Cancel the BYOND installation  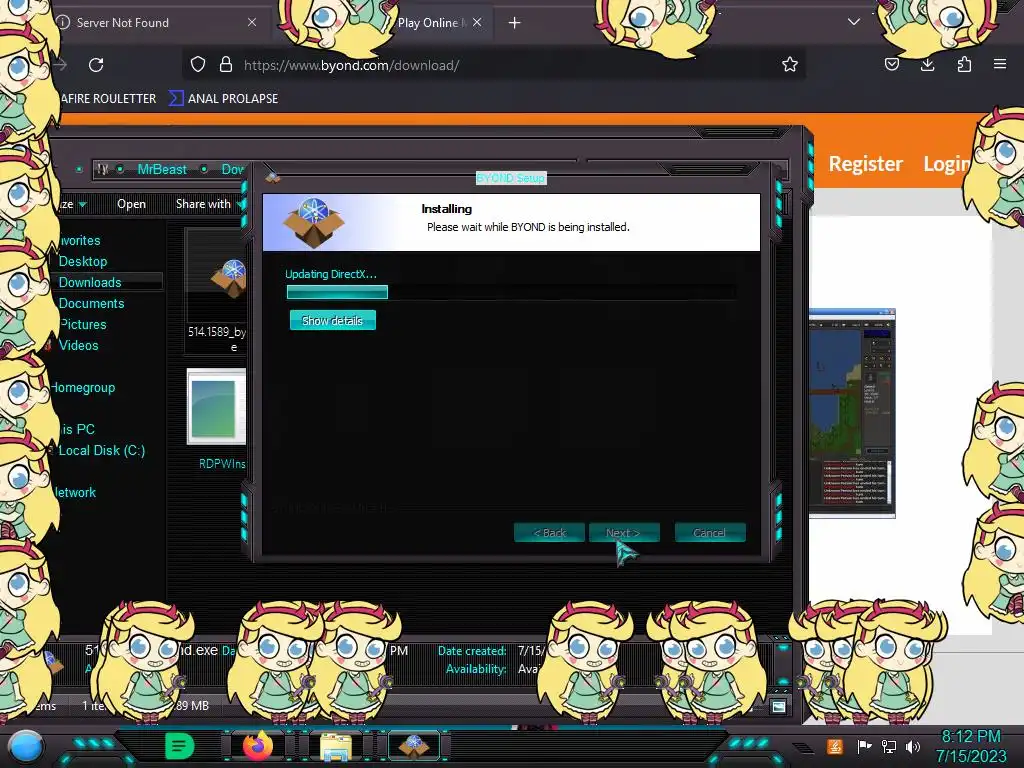pos(709,533)
